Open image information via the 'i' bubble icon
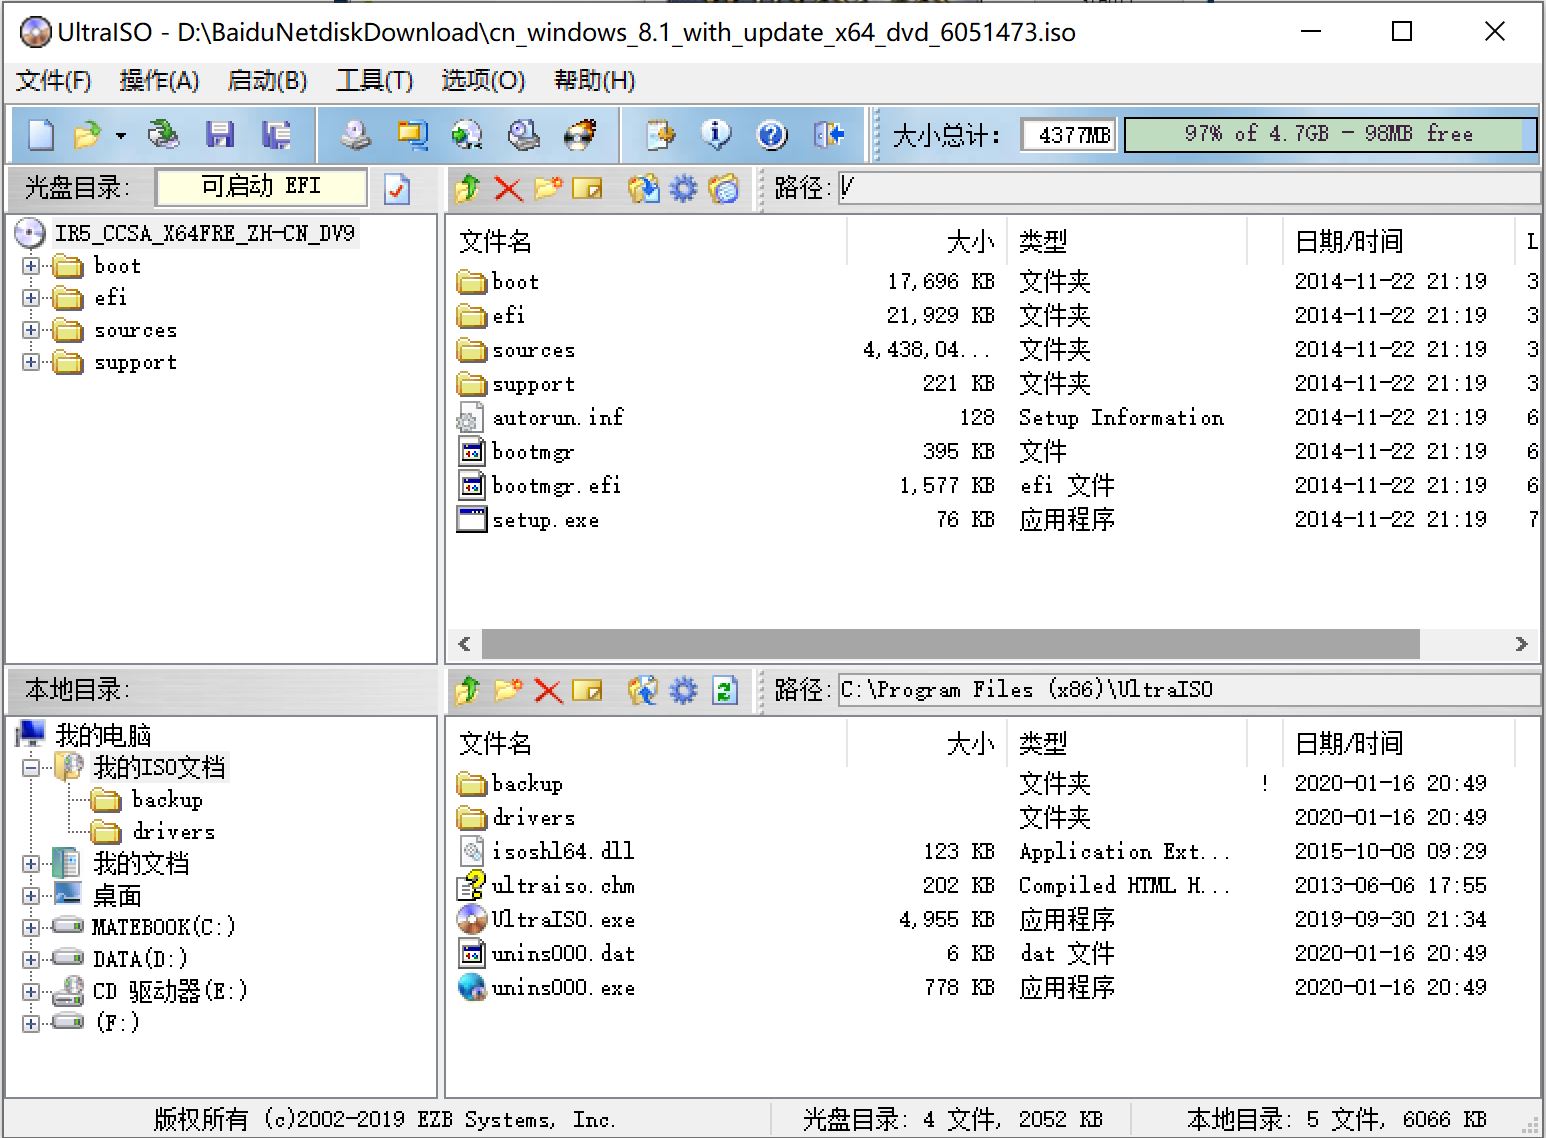This screenshot has width=1546, height=1138. click(716, 134)
